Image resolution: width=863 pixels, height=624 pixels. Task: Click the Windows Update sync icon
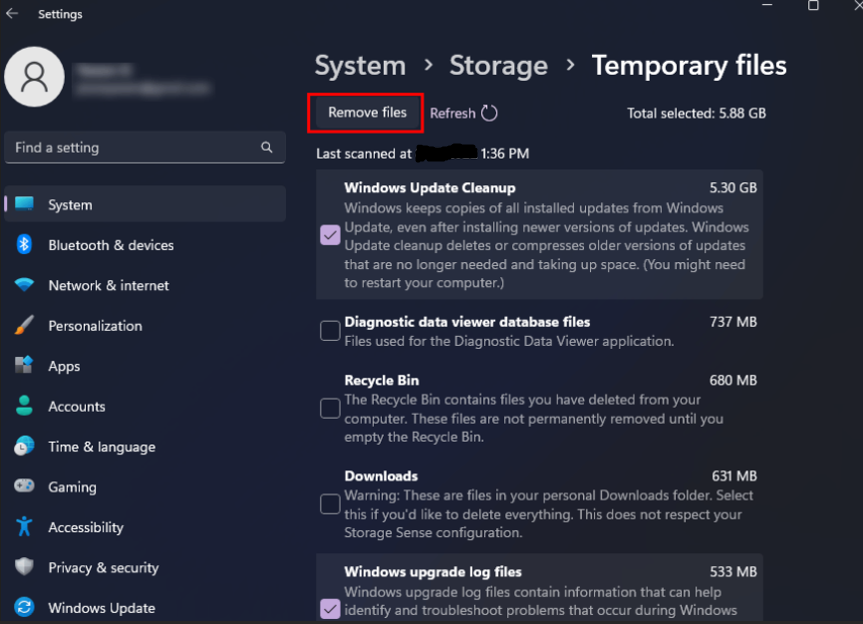point(24,607)
